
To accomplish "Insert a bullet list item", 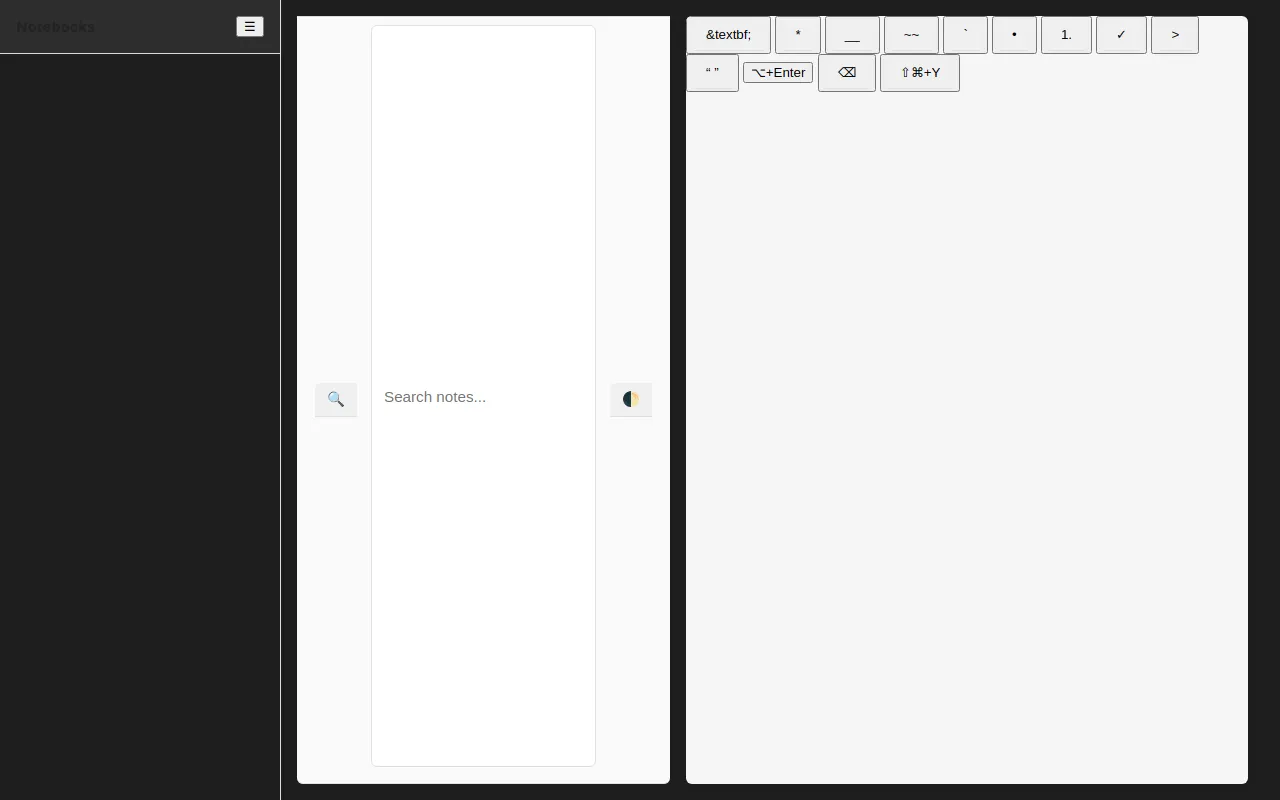I will pos(1014,35).
